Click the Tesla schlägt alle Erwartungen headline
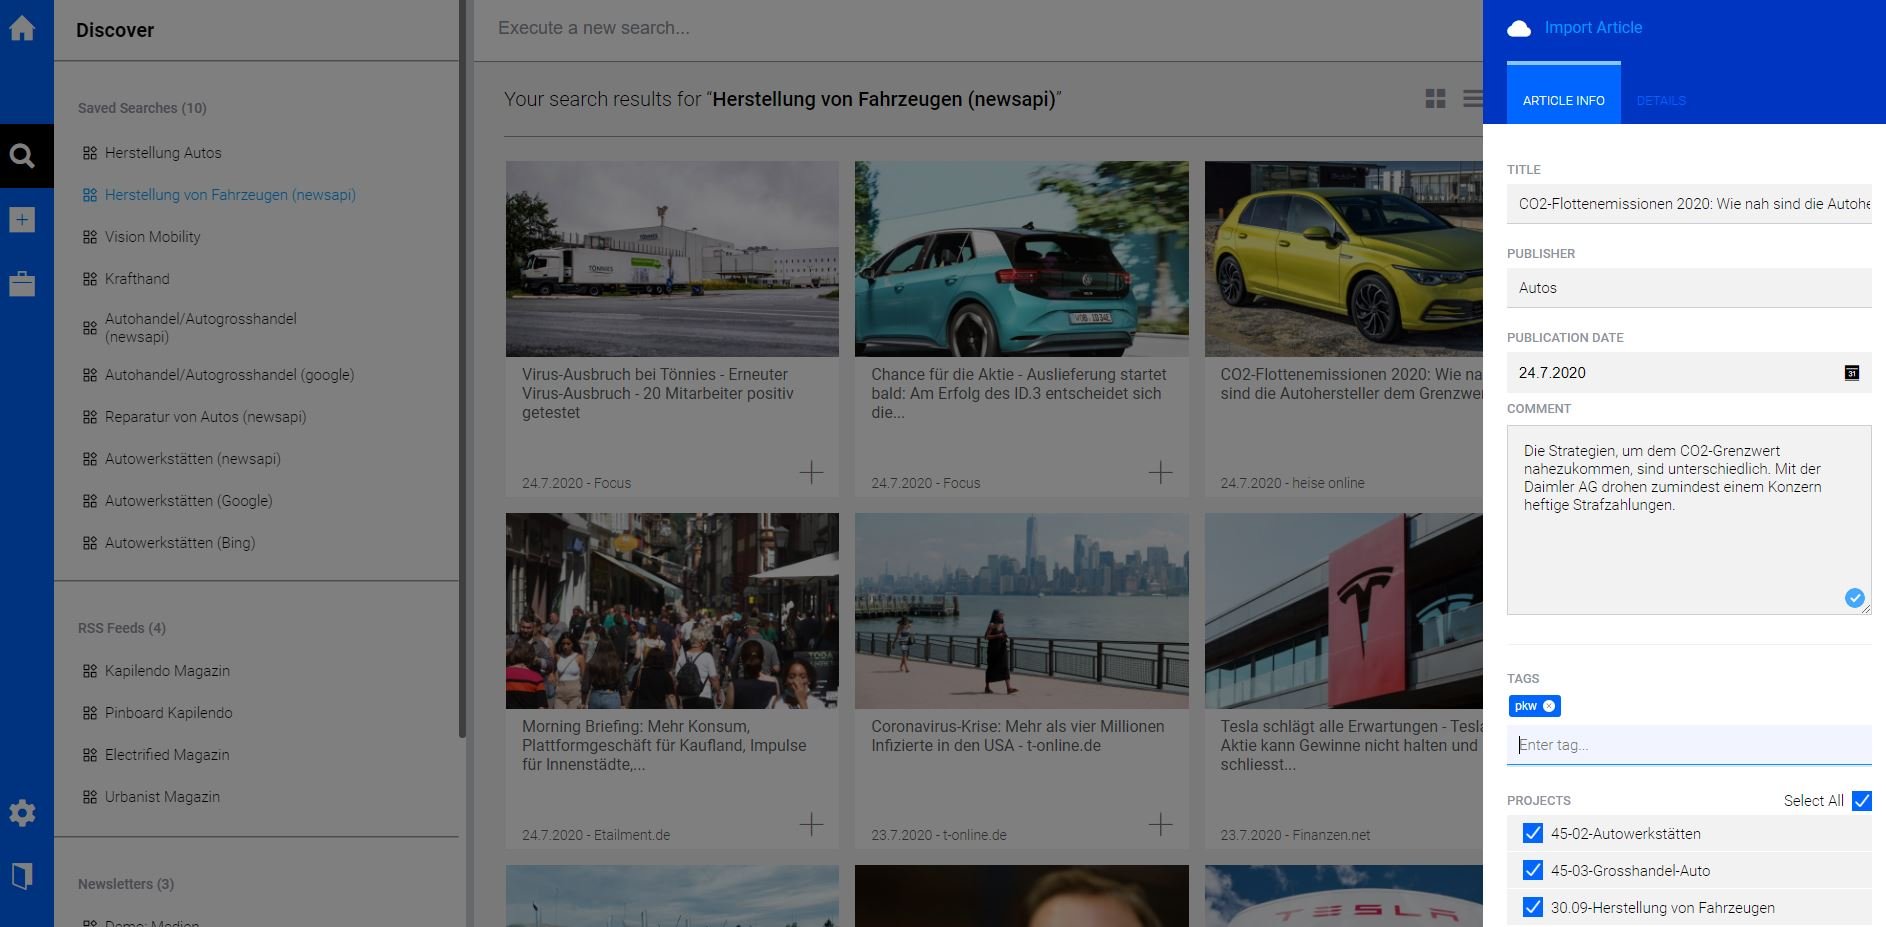 tap(1350, 745)
